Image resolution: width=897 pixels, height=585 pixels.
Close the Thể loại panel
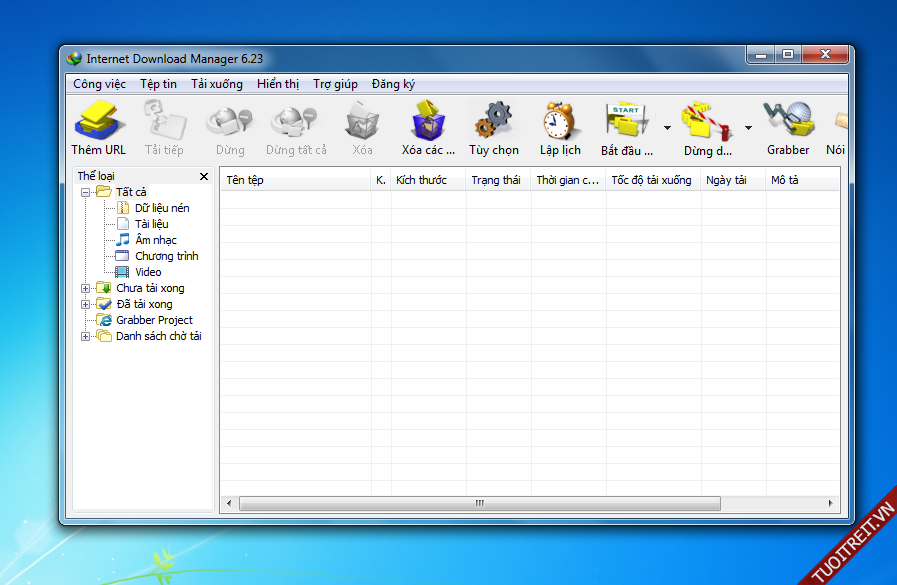point(204,177)
